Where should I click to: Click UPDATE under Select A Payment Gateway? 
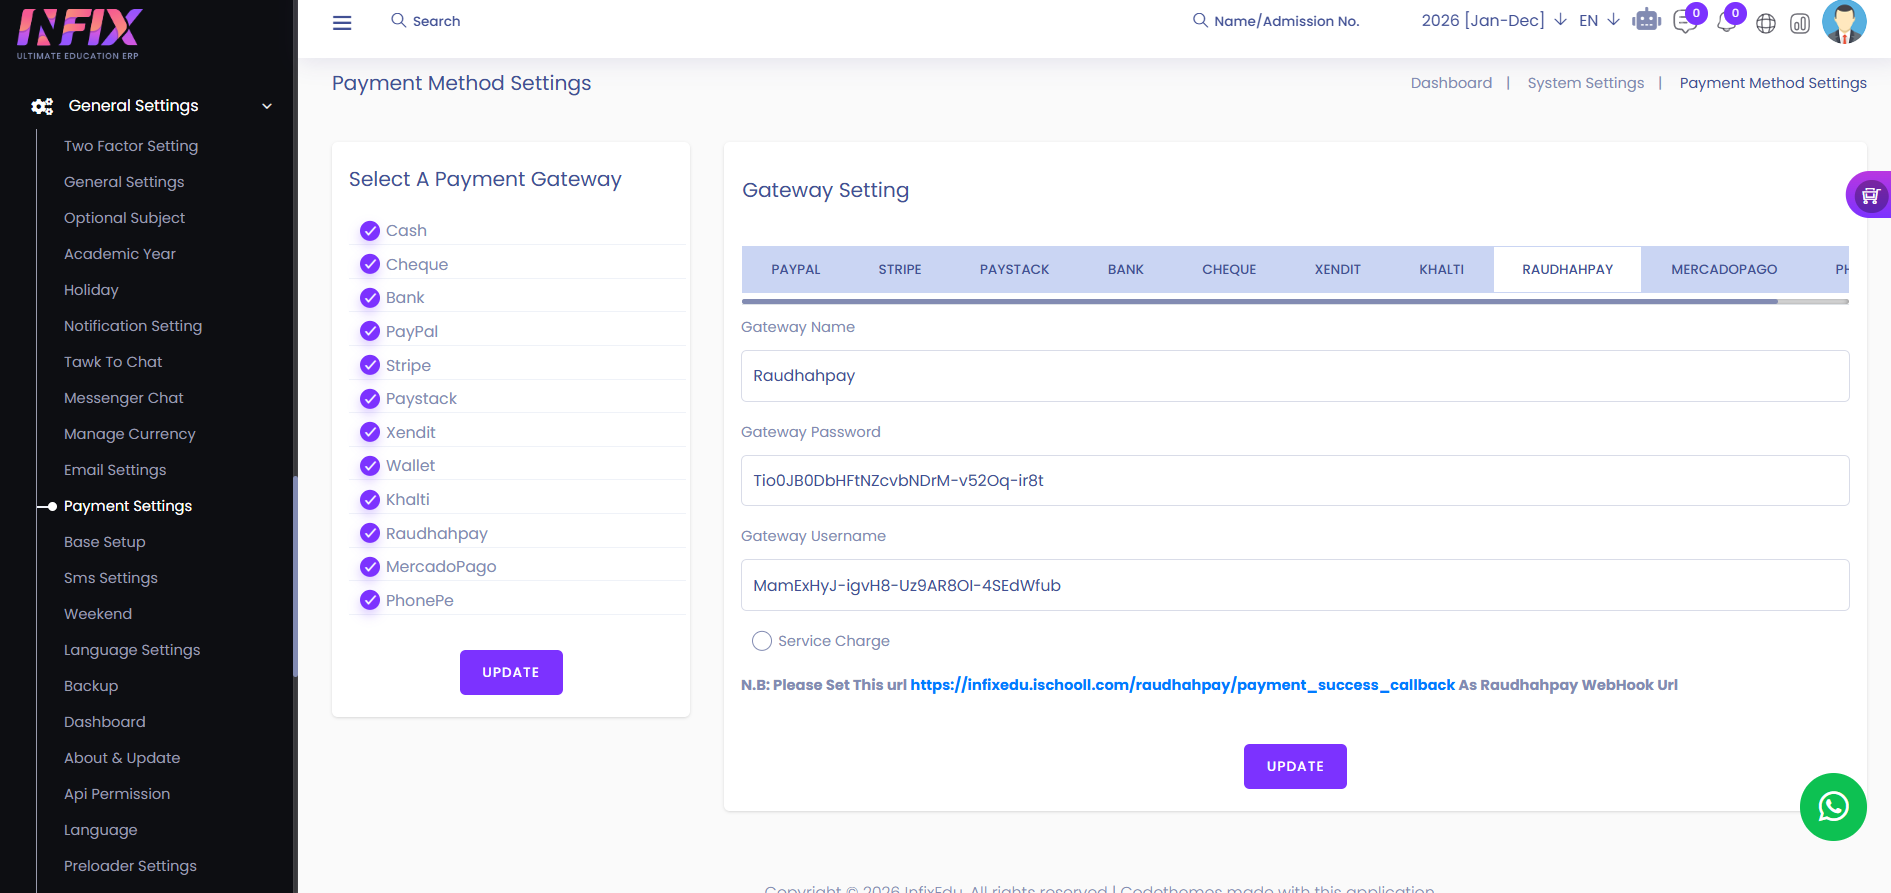point(511,672)
